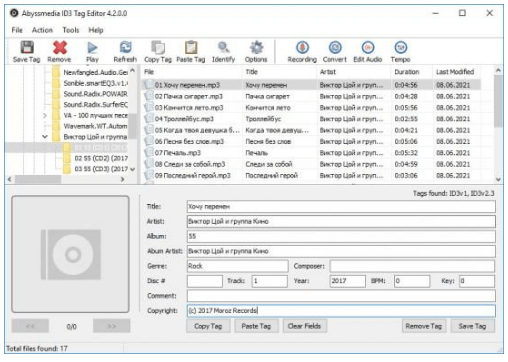Viewport: 508px width, 362px height.
Task: Click the empty Composer field
Action: (x=412, y=266)
